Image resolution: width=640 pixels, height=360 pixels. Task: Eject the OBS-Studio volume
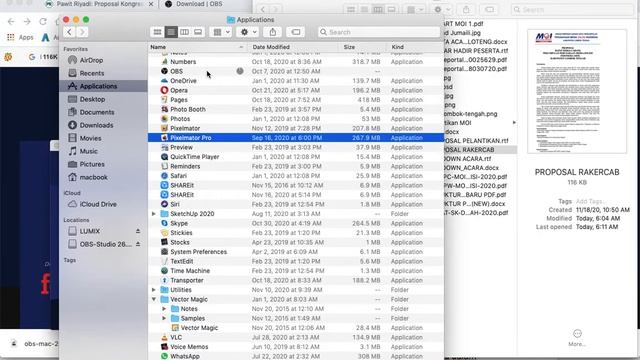[x=138, y=244]
